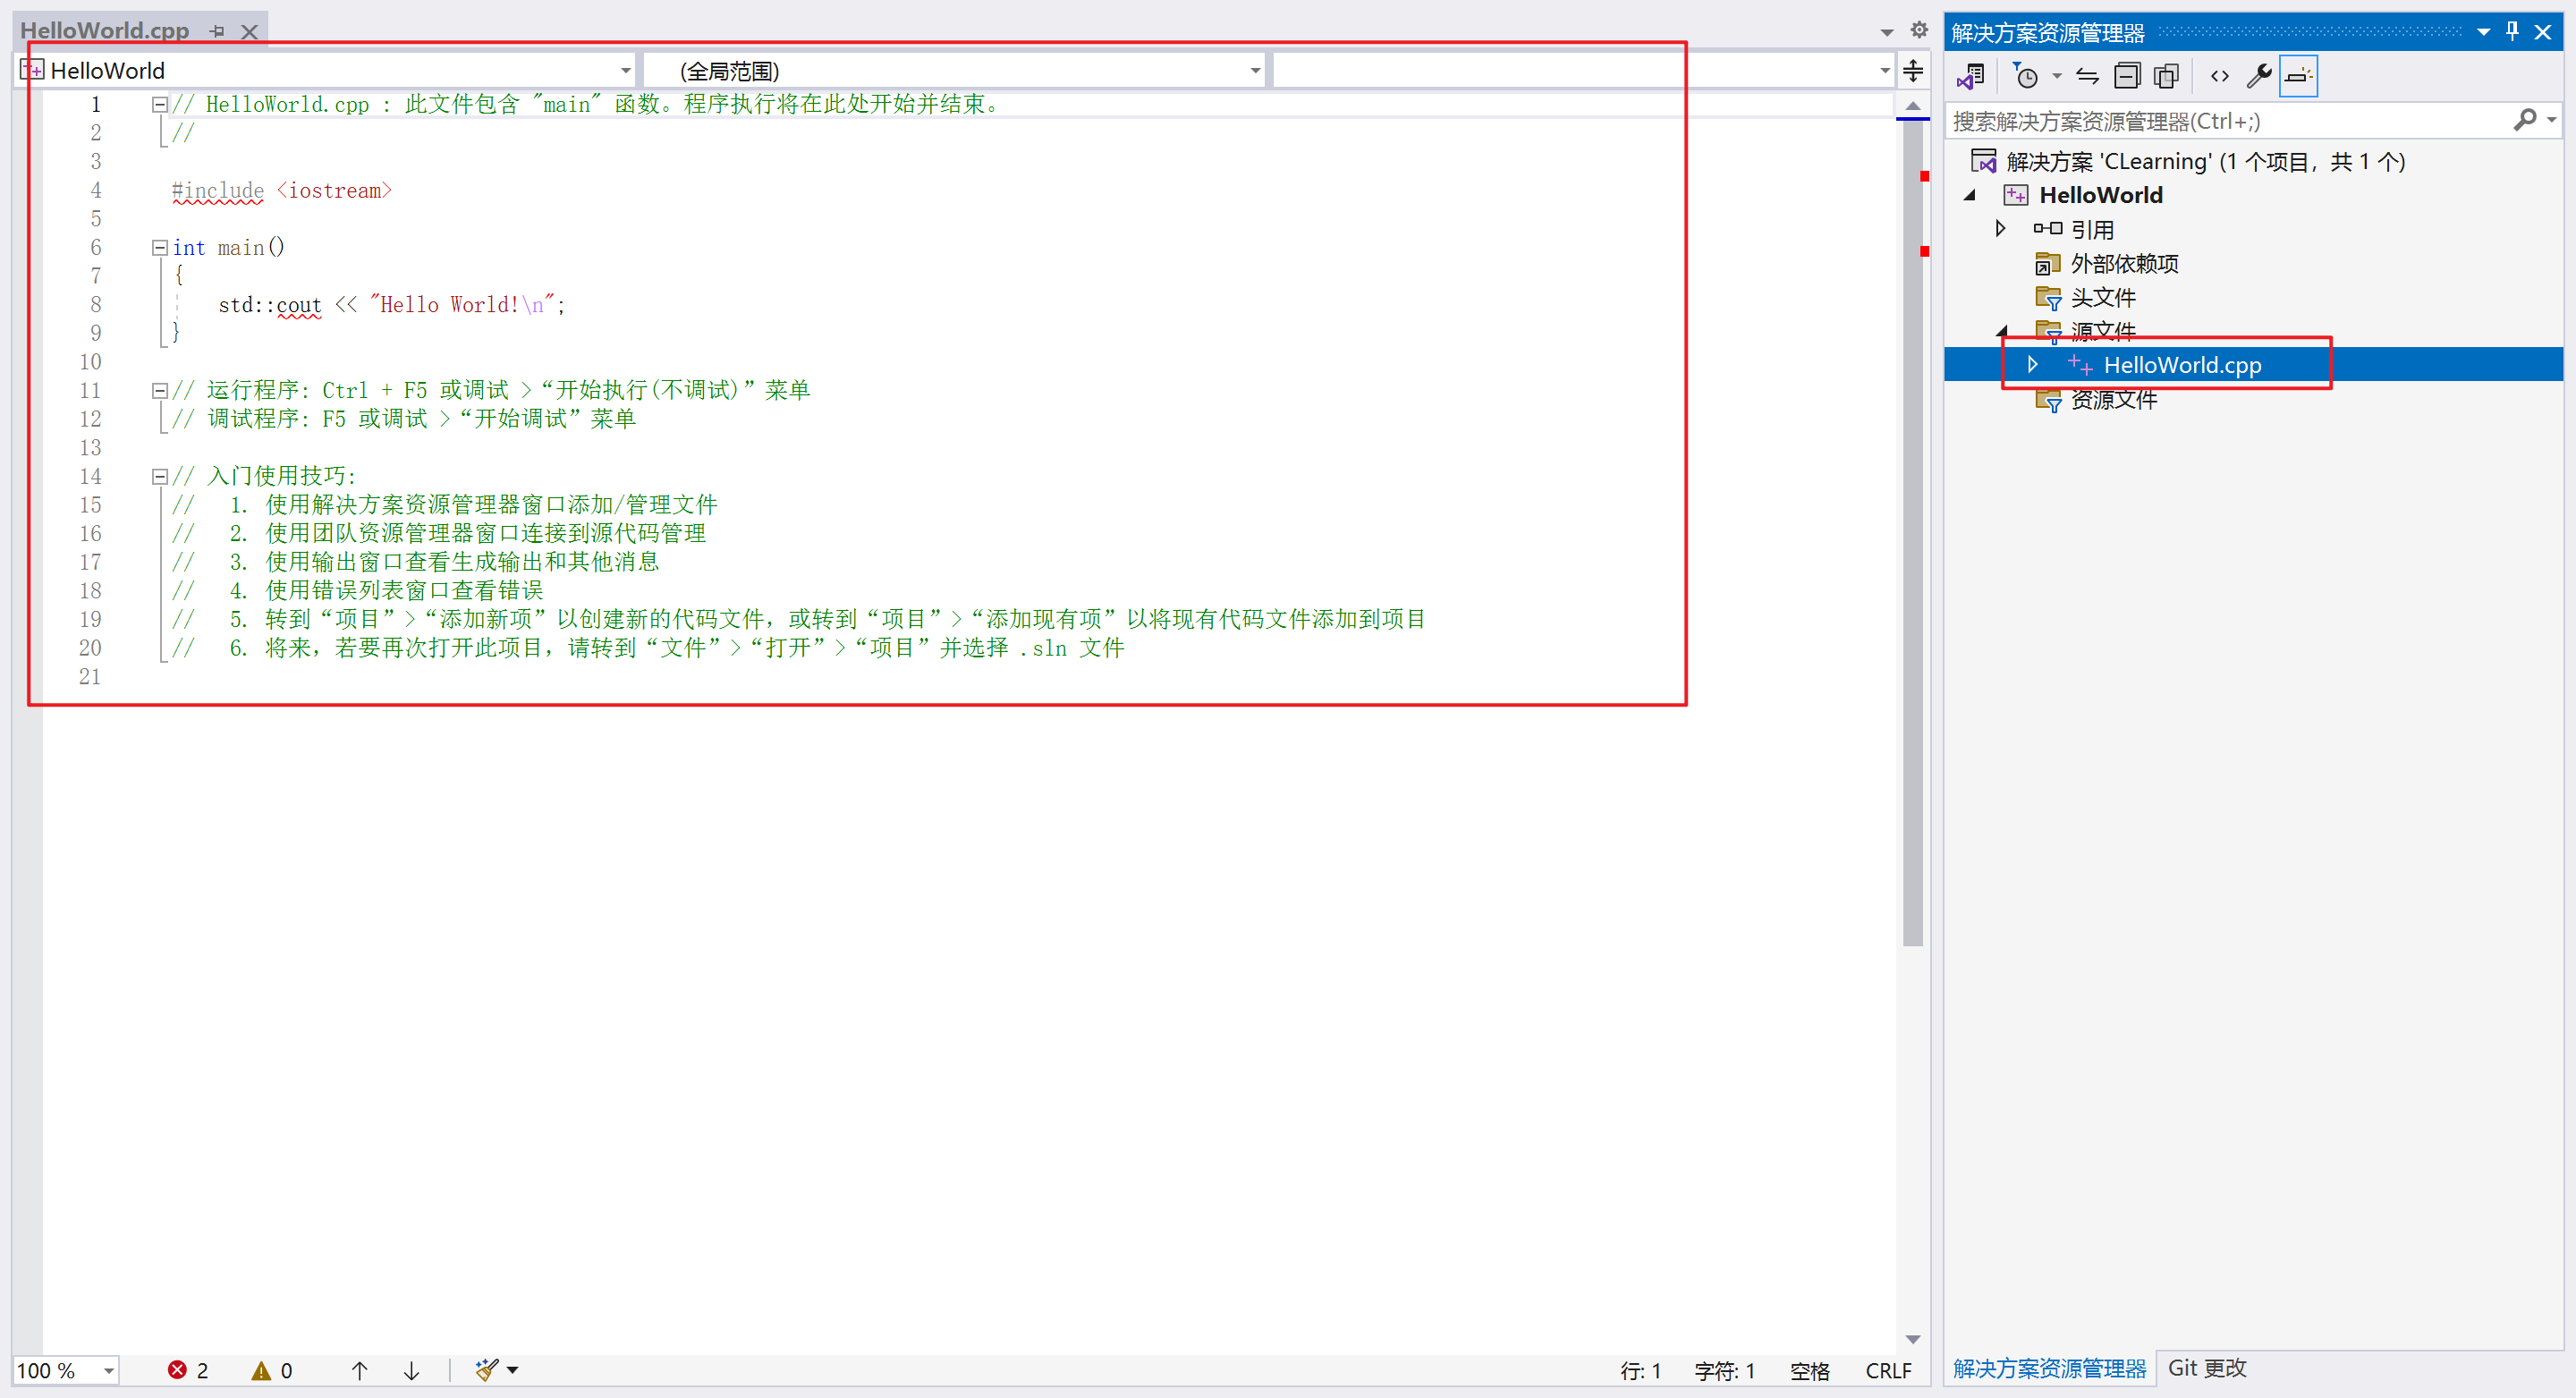The image size is (2576, 1398).
Task: Click the solution icon beside 'CLearning'
Action: pos(1982,160)
